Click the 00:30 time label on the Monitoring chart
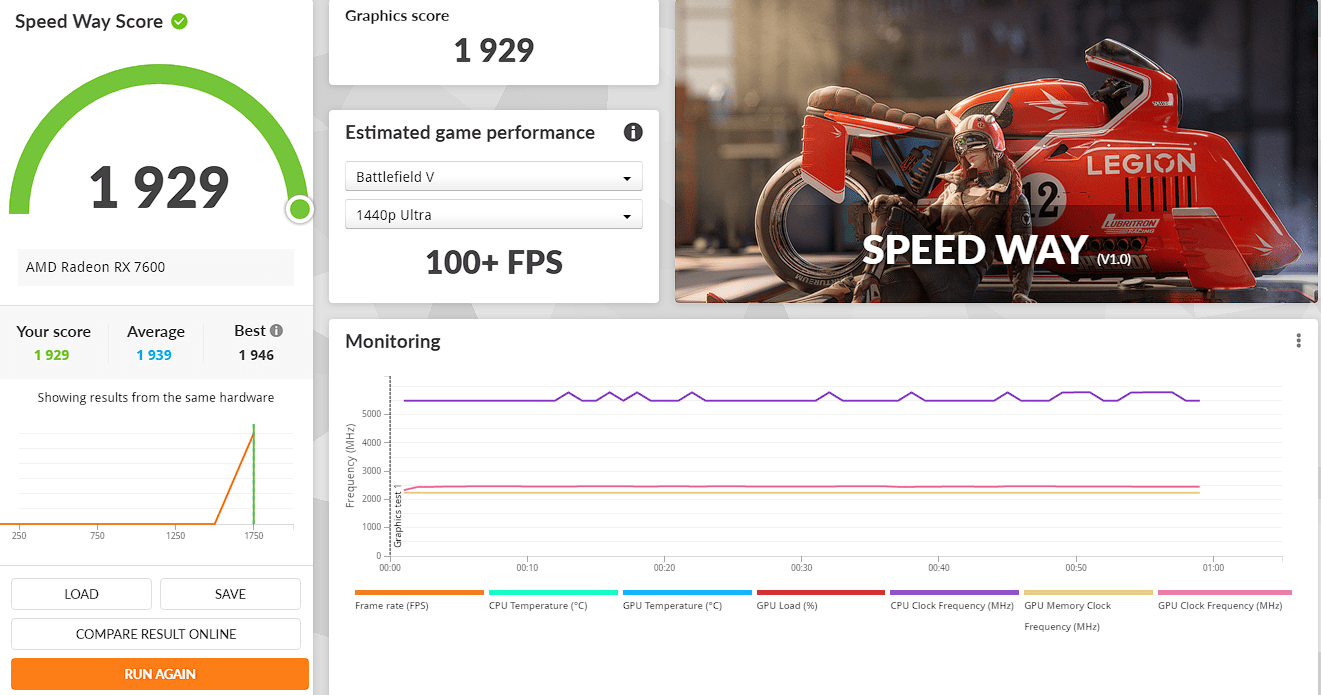The width and height of the screenshot is (1321, 695). (801, 568)
